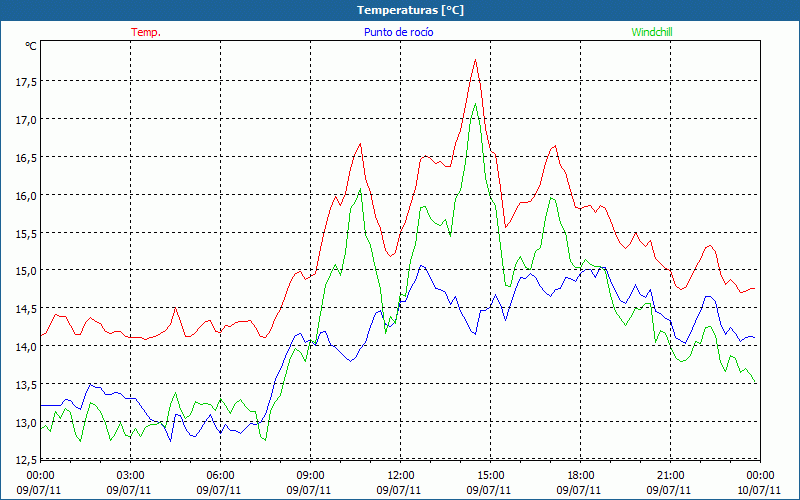Select the red "Temp." legend label
The image size is (800, 500).
146,32
